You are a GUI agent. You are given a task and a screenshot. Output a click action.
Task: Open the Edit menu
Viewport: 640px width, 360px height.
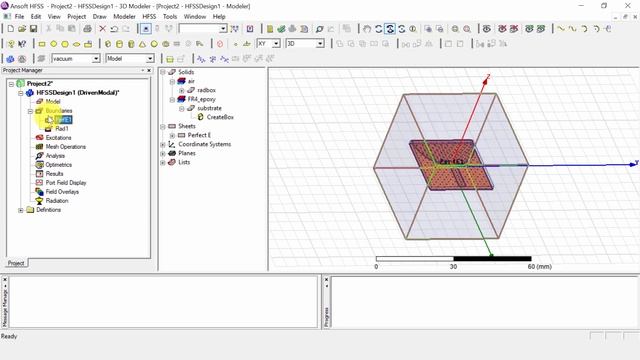[x=36, y=17]
